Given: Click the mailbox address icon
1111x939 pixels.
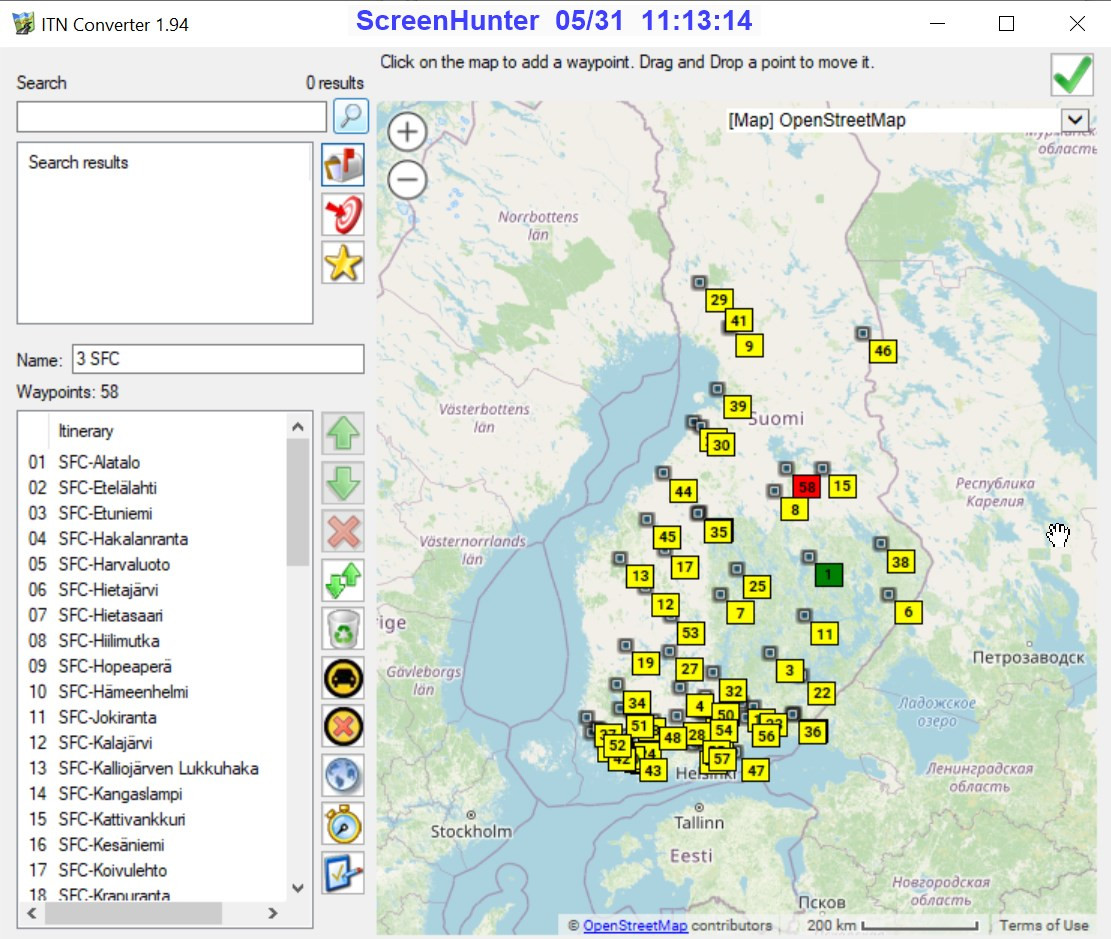Looking at the screenshot, I should [x=342, y=165].
